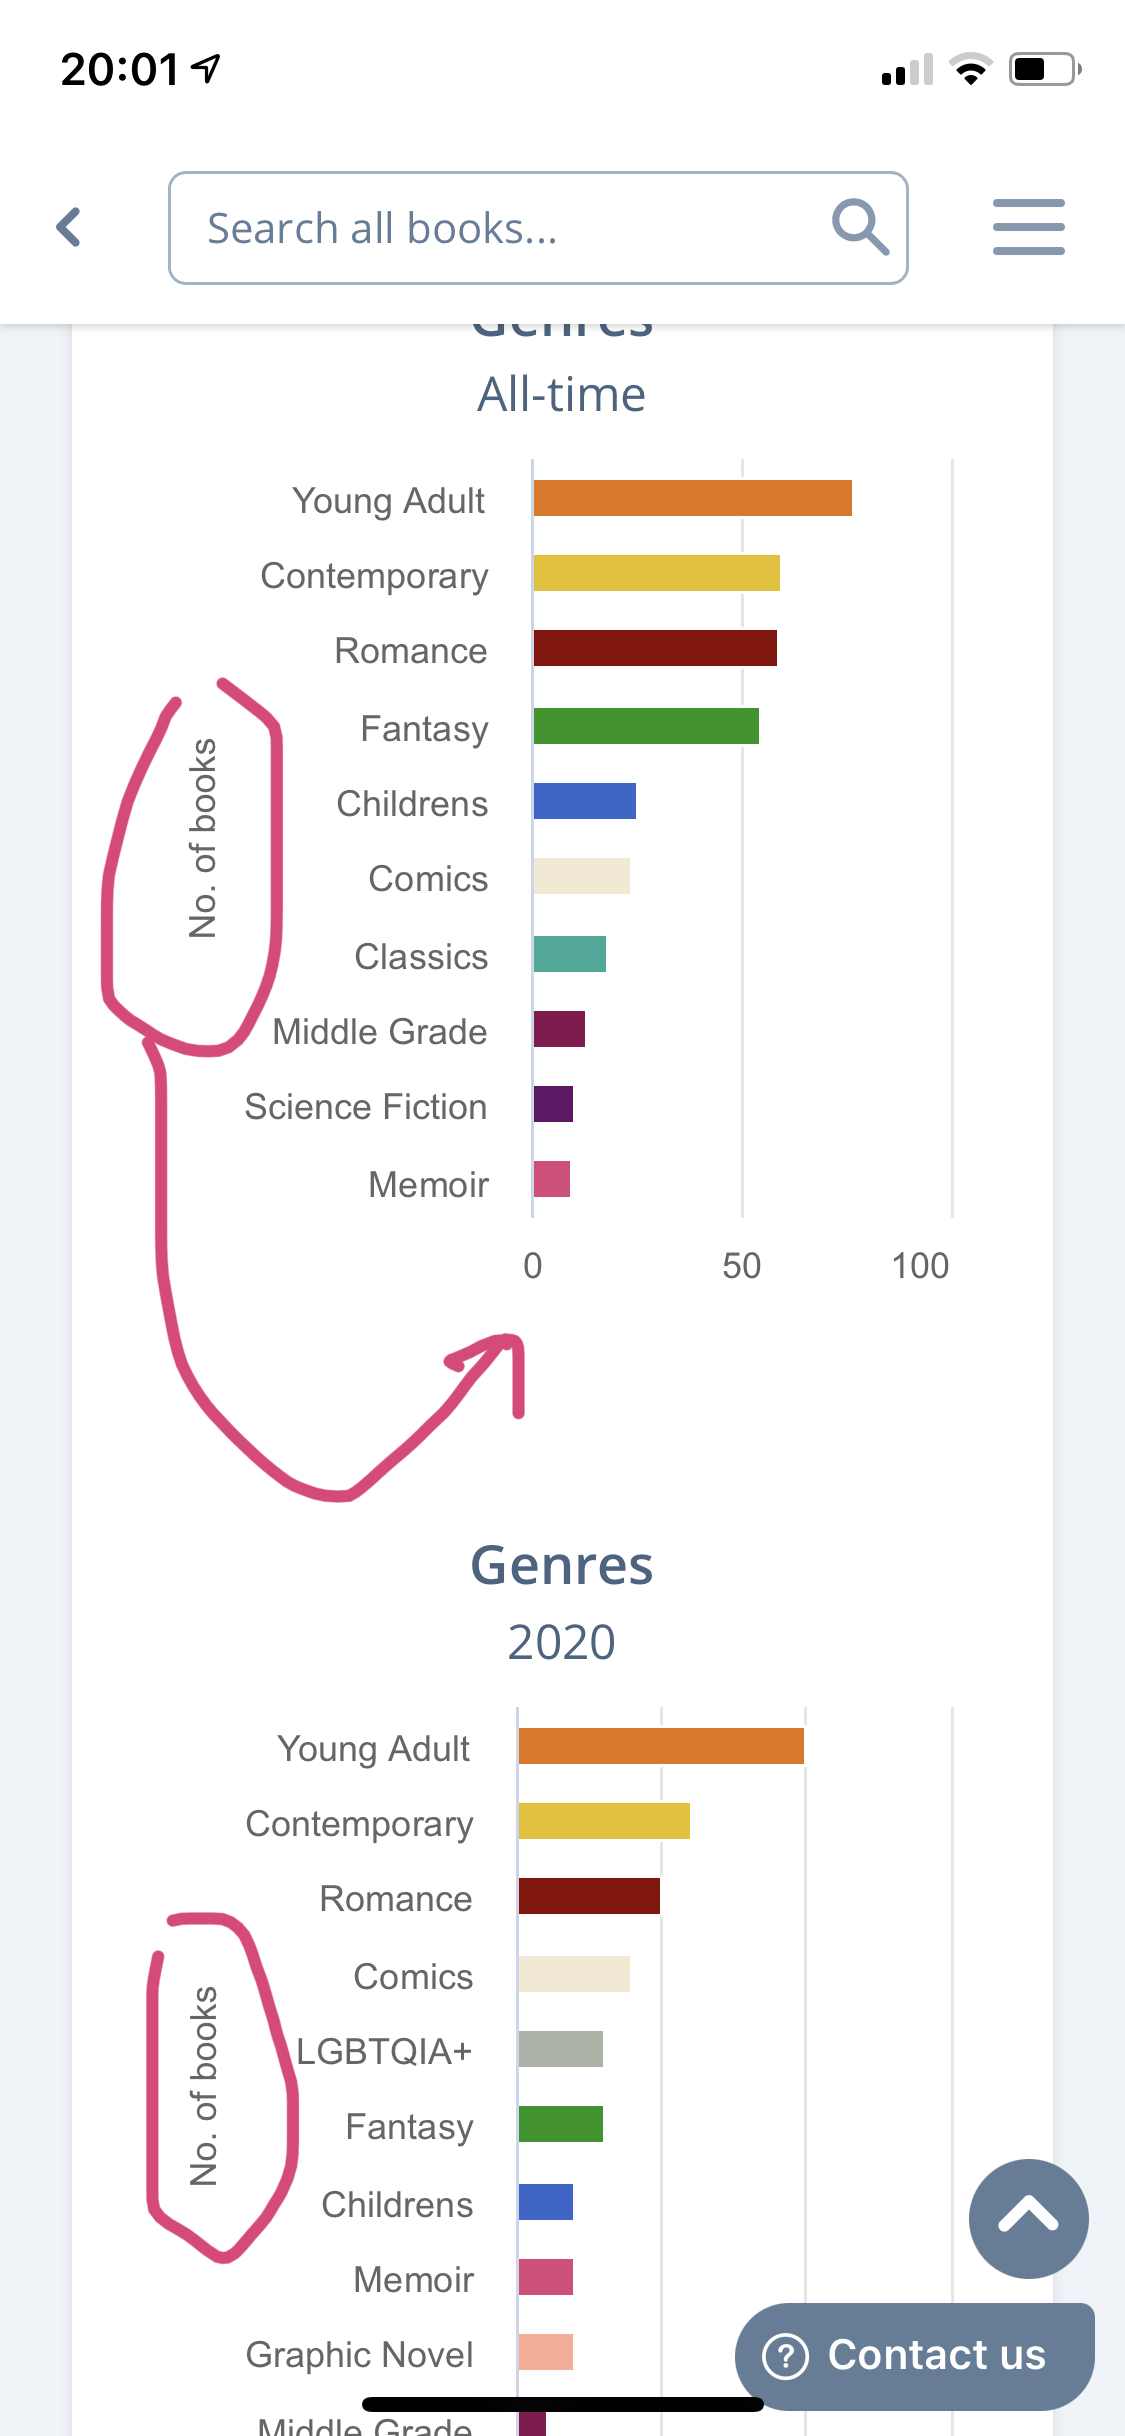The width and height of the screenshot is (1125, 2436).
Task: Tap the 2020 Graphic Novel label
Action: (359, 2354)
